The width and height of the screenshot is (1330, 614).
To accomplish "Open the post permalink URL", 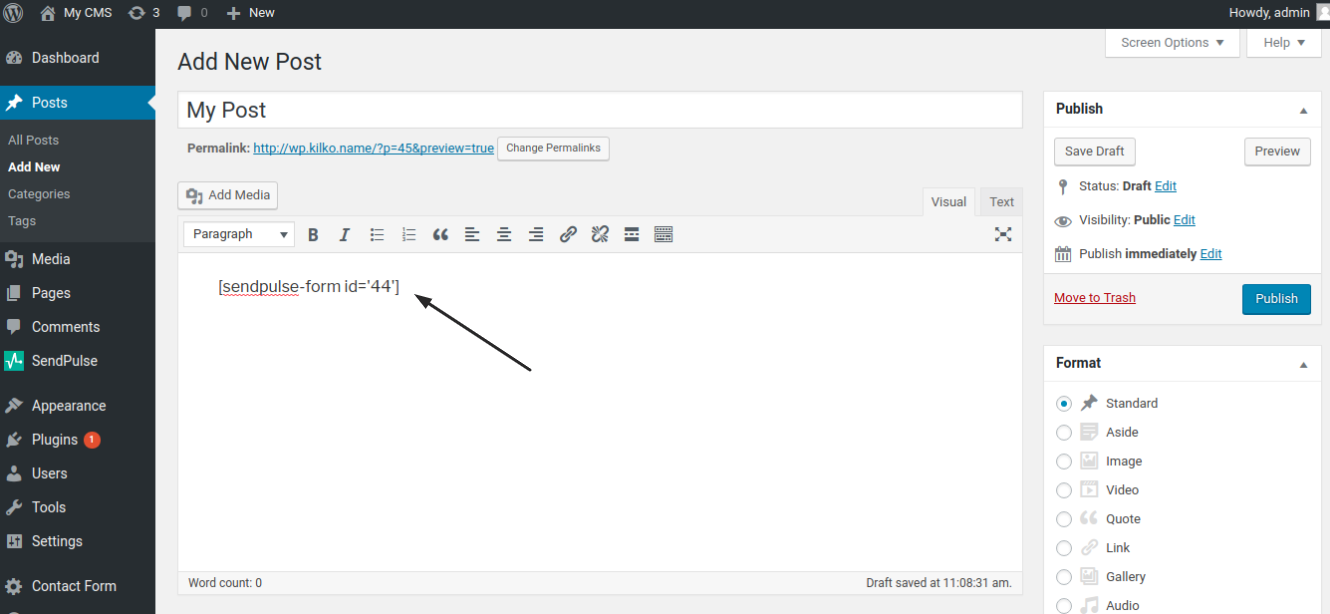I will pyautogui.click(x=373, y=148).
